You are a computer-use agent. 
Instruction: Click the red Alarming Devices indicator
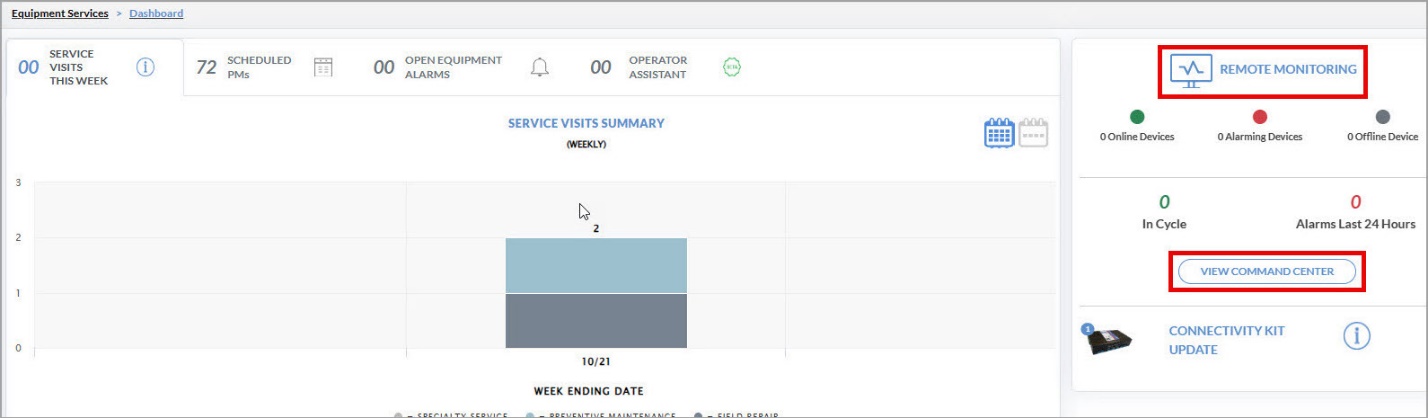1260,117
